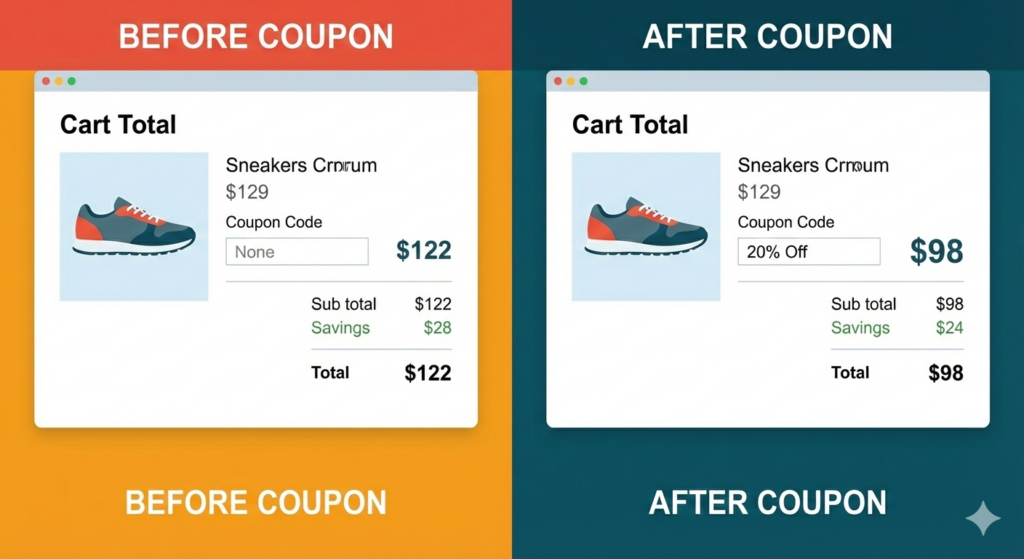Click the coupon field showing 20% Off
1024x559 pixels.
tap(808, 252)
